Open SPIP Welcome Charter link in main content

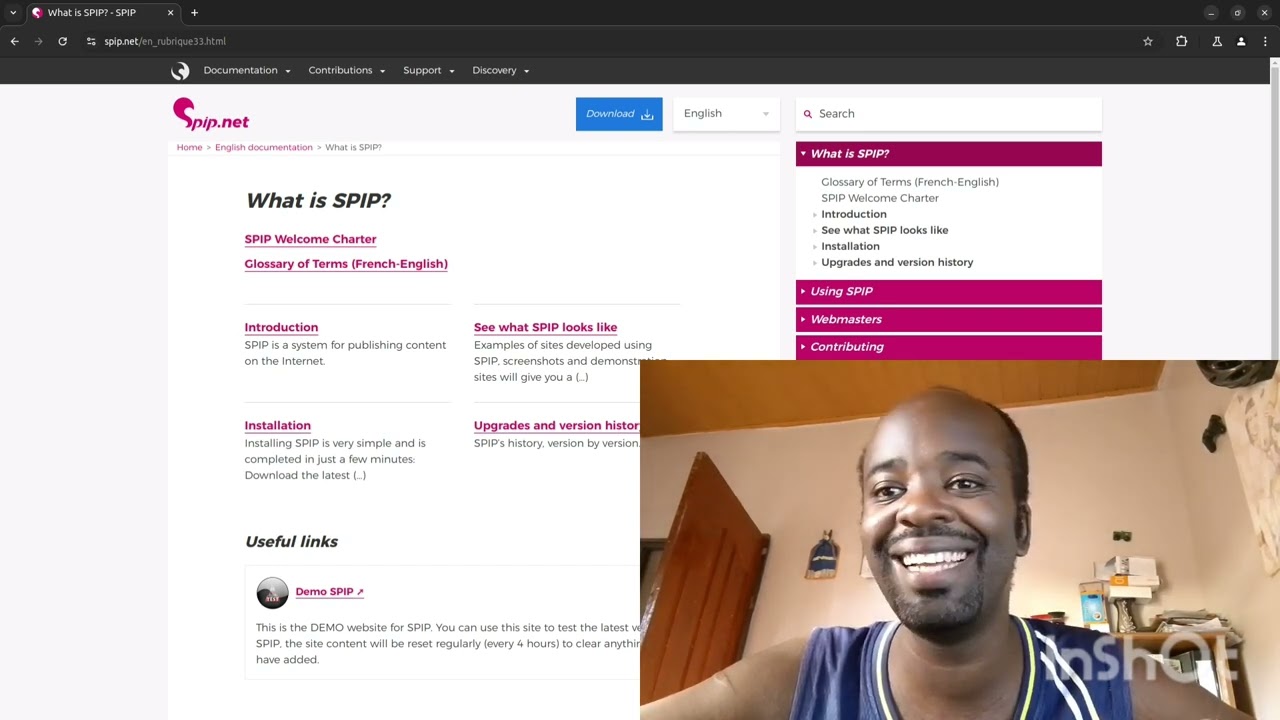[310, 239]
